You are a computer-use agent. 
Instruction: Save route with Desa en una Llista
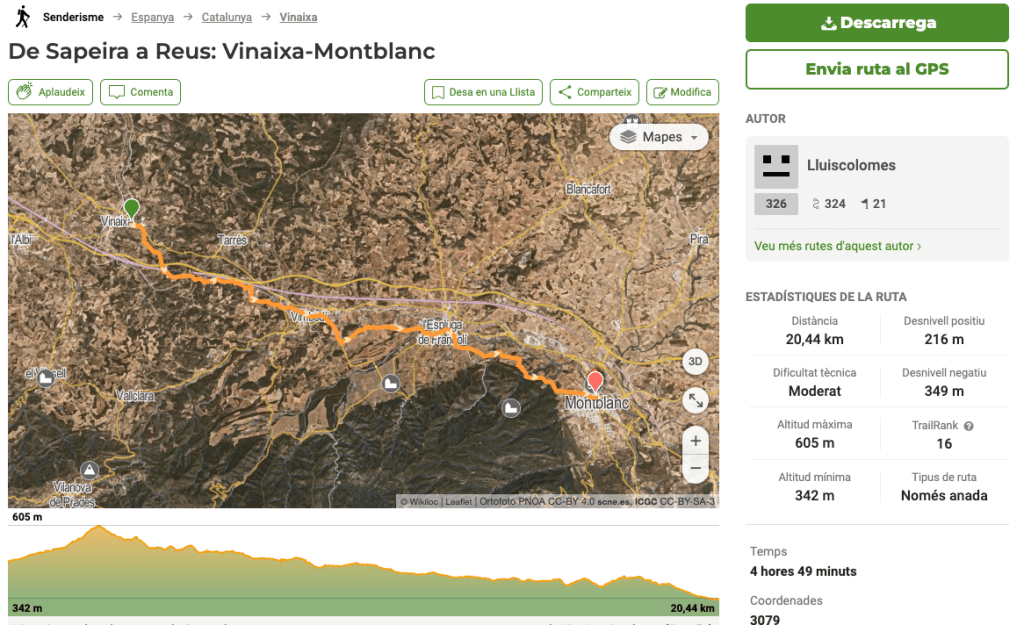click(483, 92)
